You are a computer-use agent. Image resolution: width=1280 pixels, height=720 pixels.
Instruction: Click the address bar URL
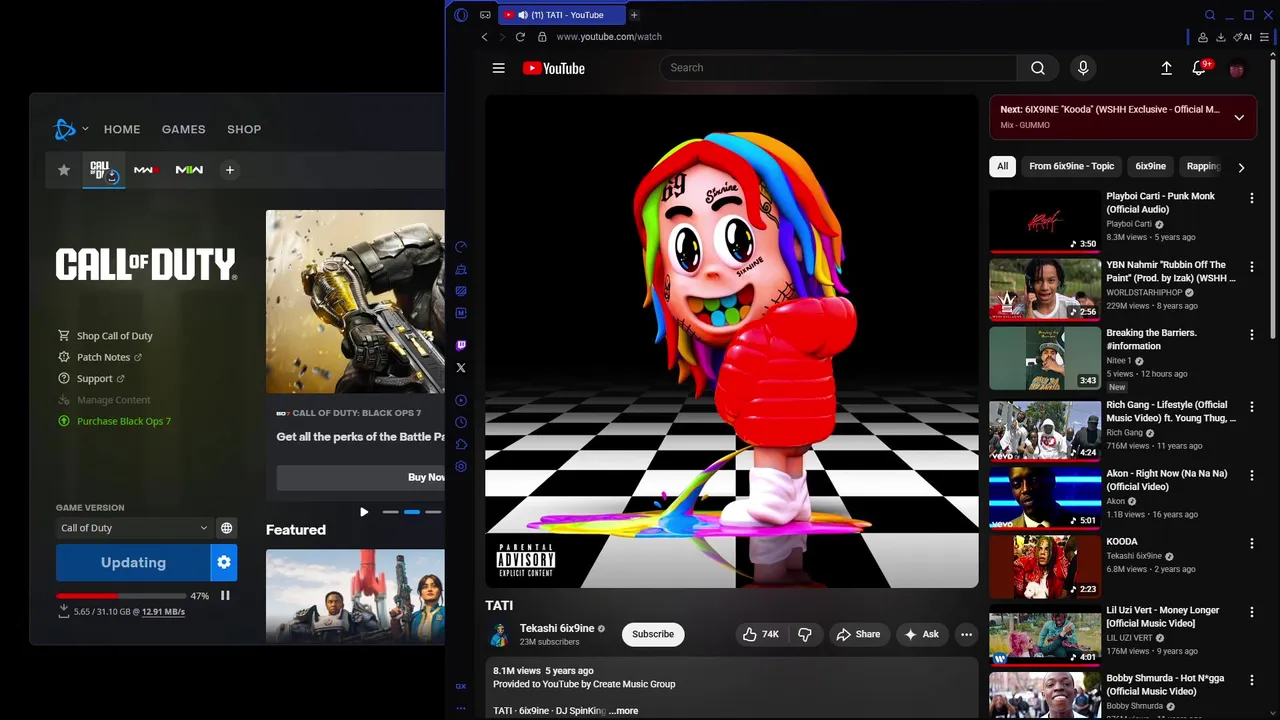click(609, 37)
